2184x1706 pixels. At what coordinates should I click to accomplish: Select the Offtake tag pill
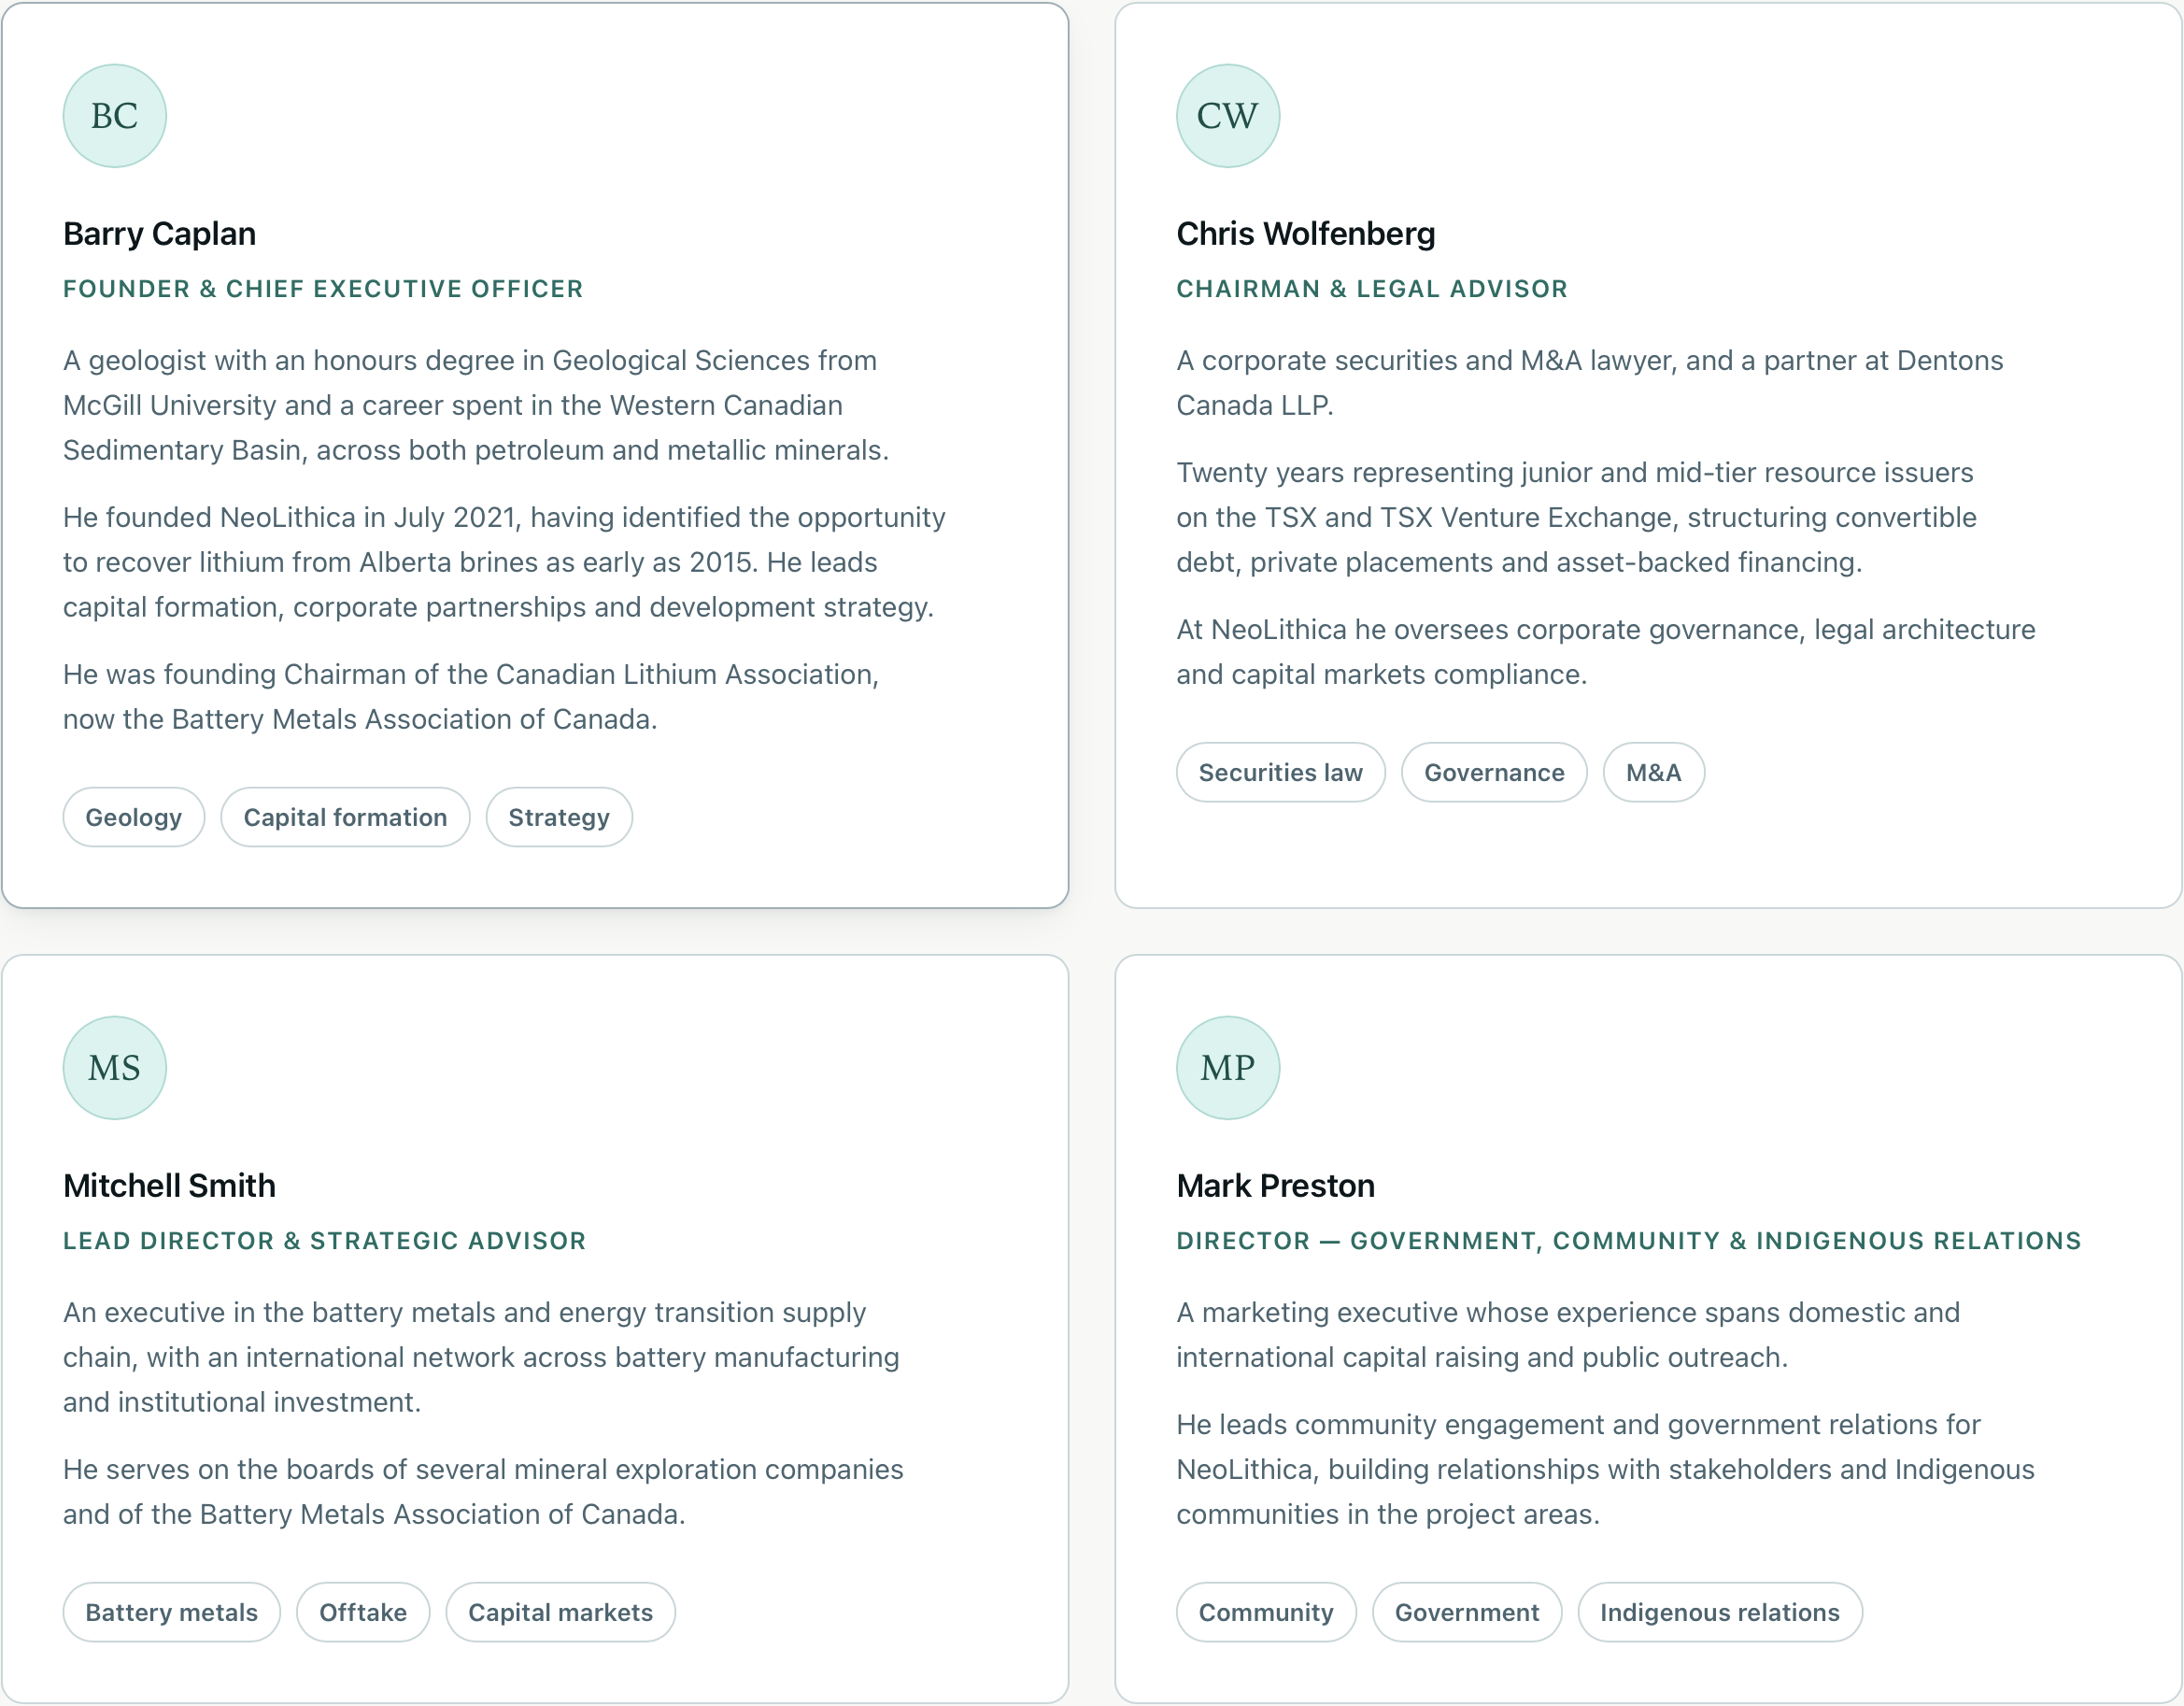click(363, 1612)
